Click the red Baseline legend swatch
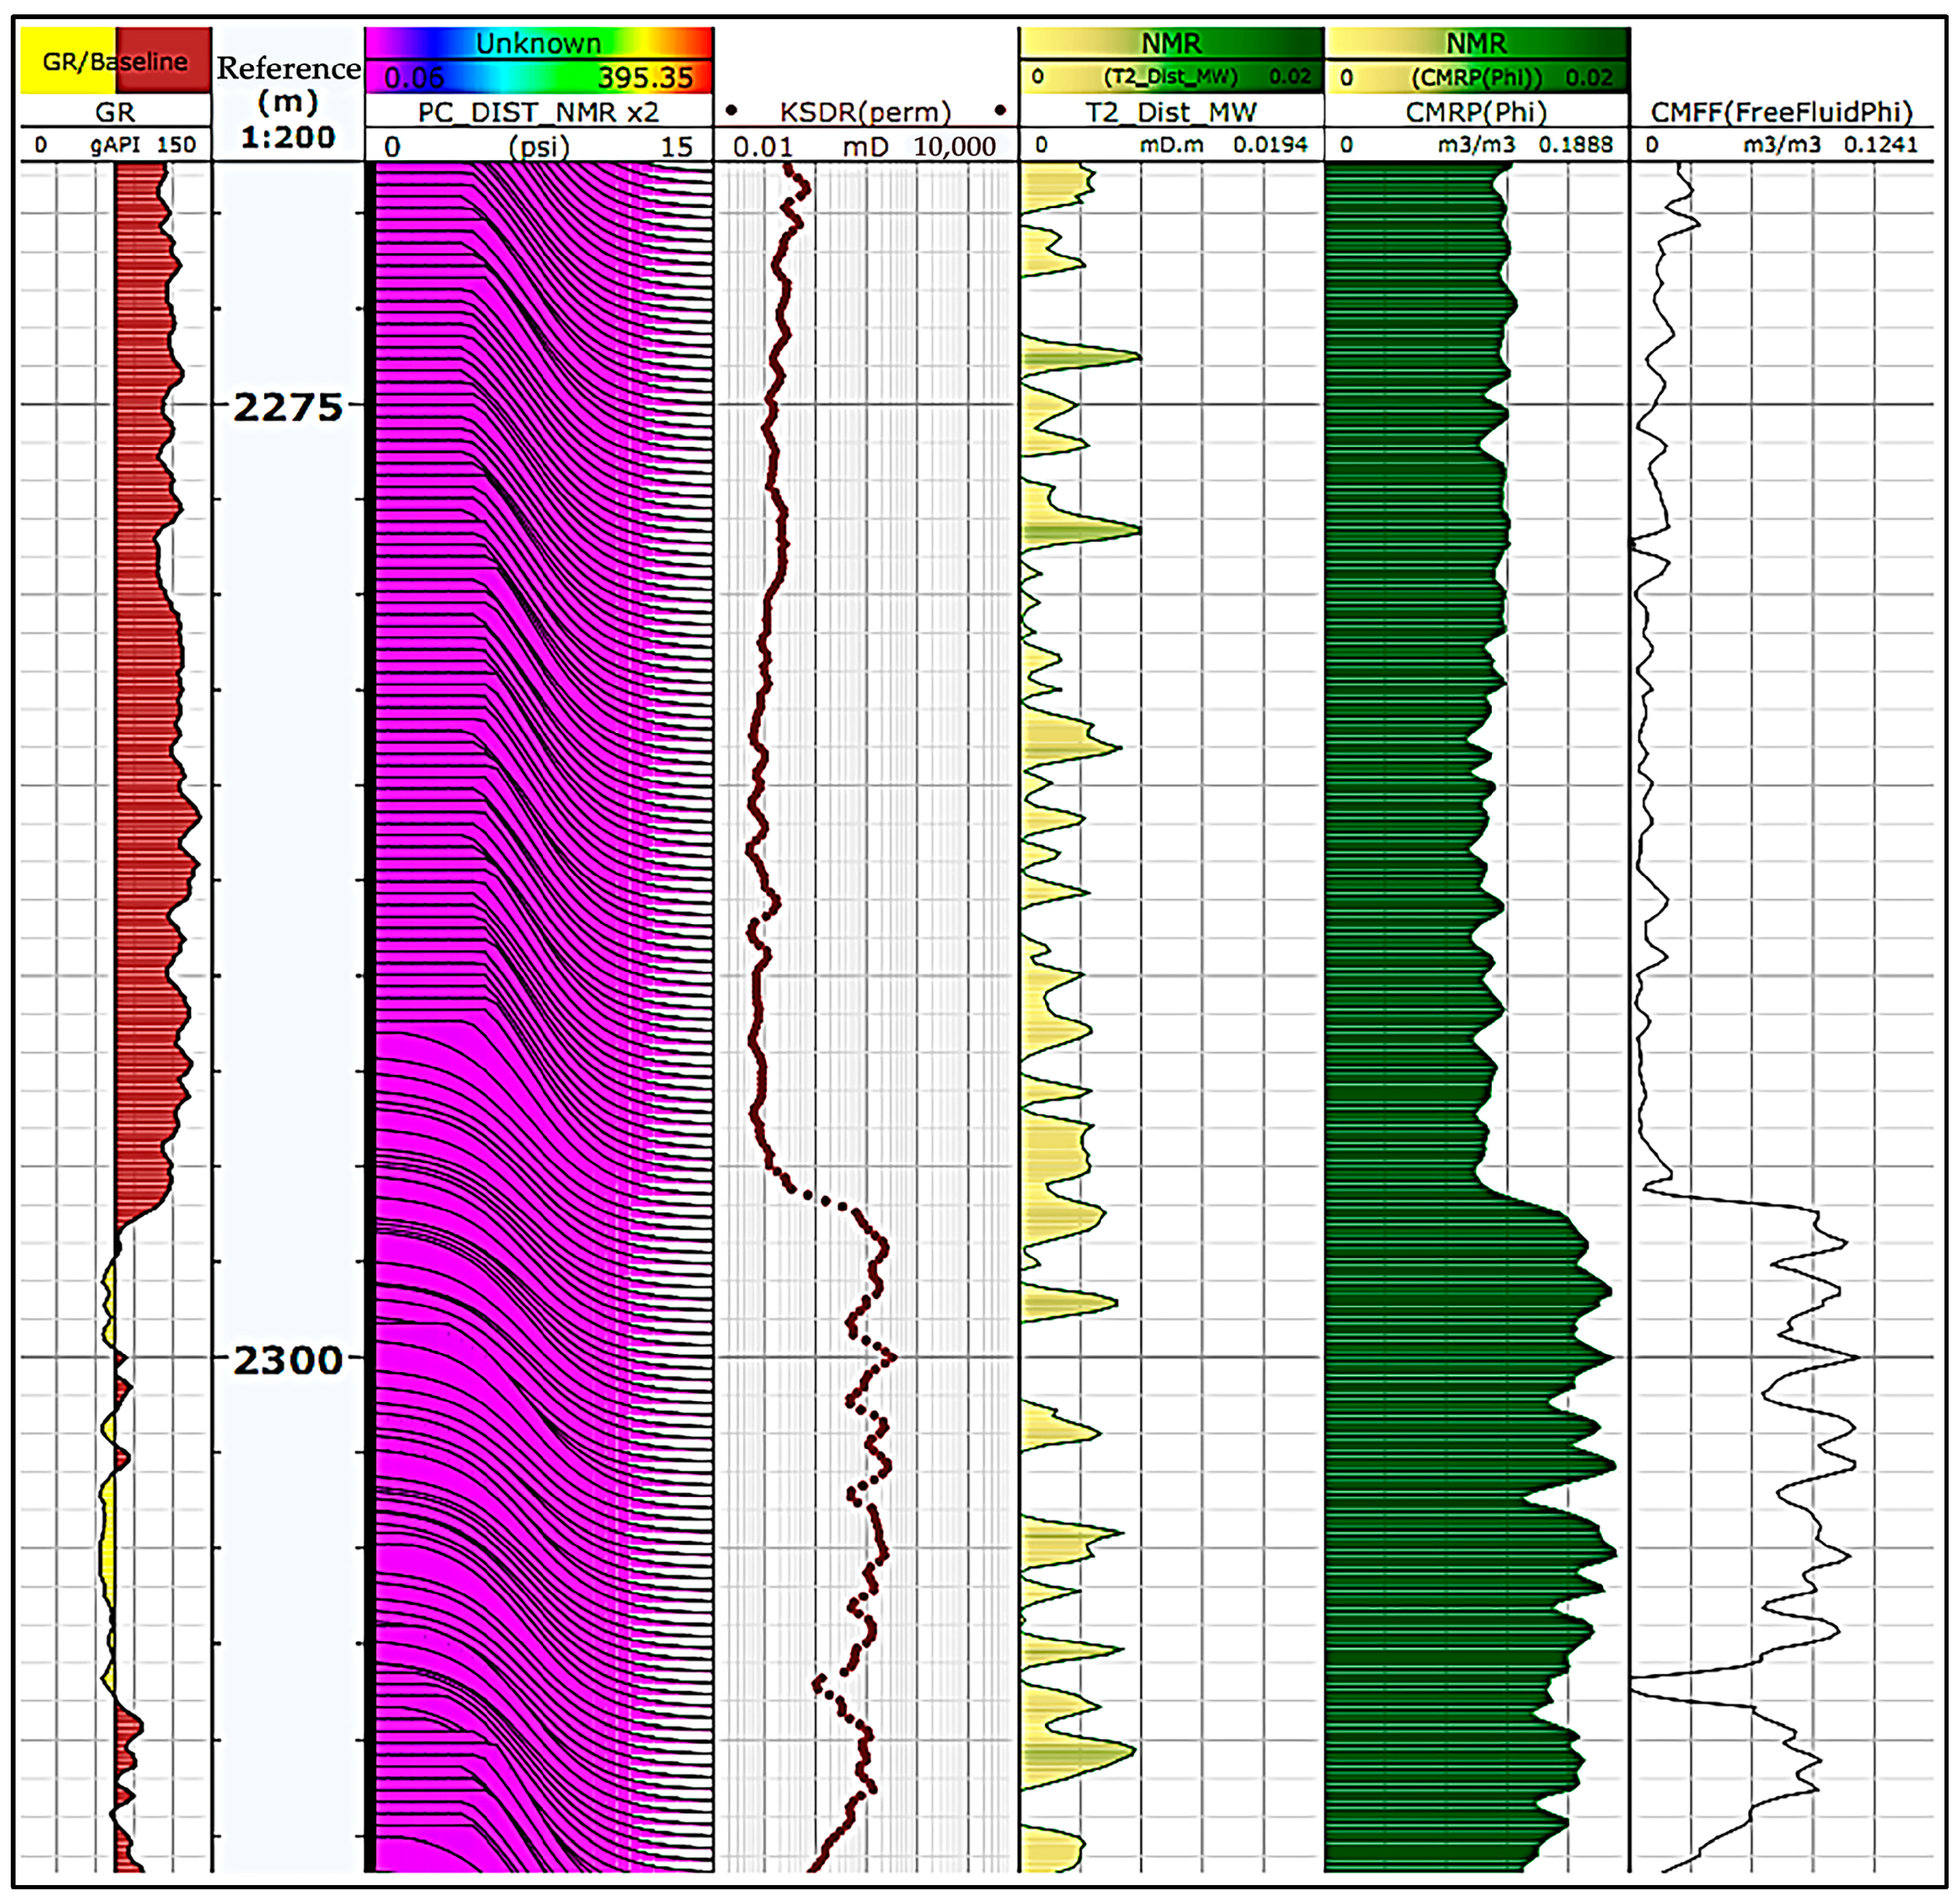This screenshot has height=1903, width=1960. tap(164, 61)
